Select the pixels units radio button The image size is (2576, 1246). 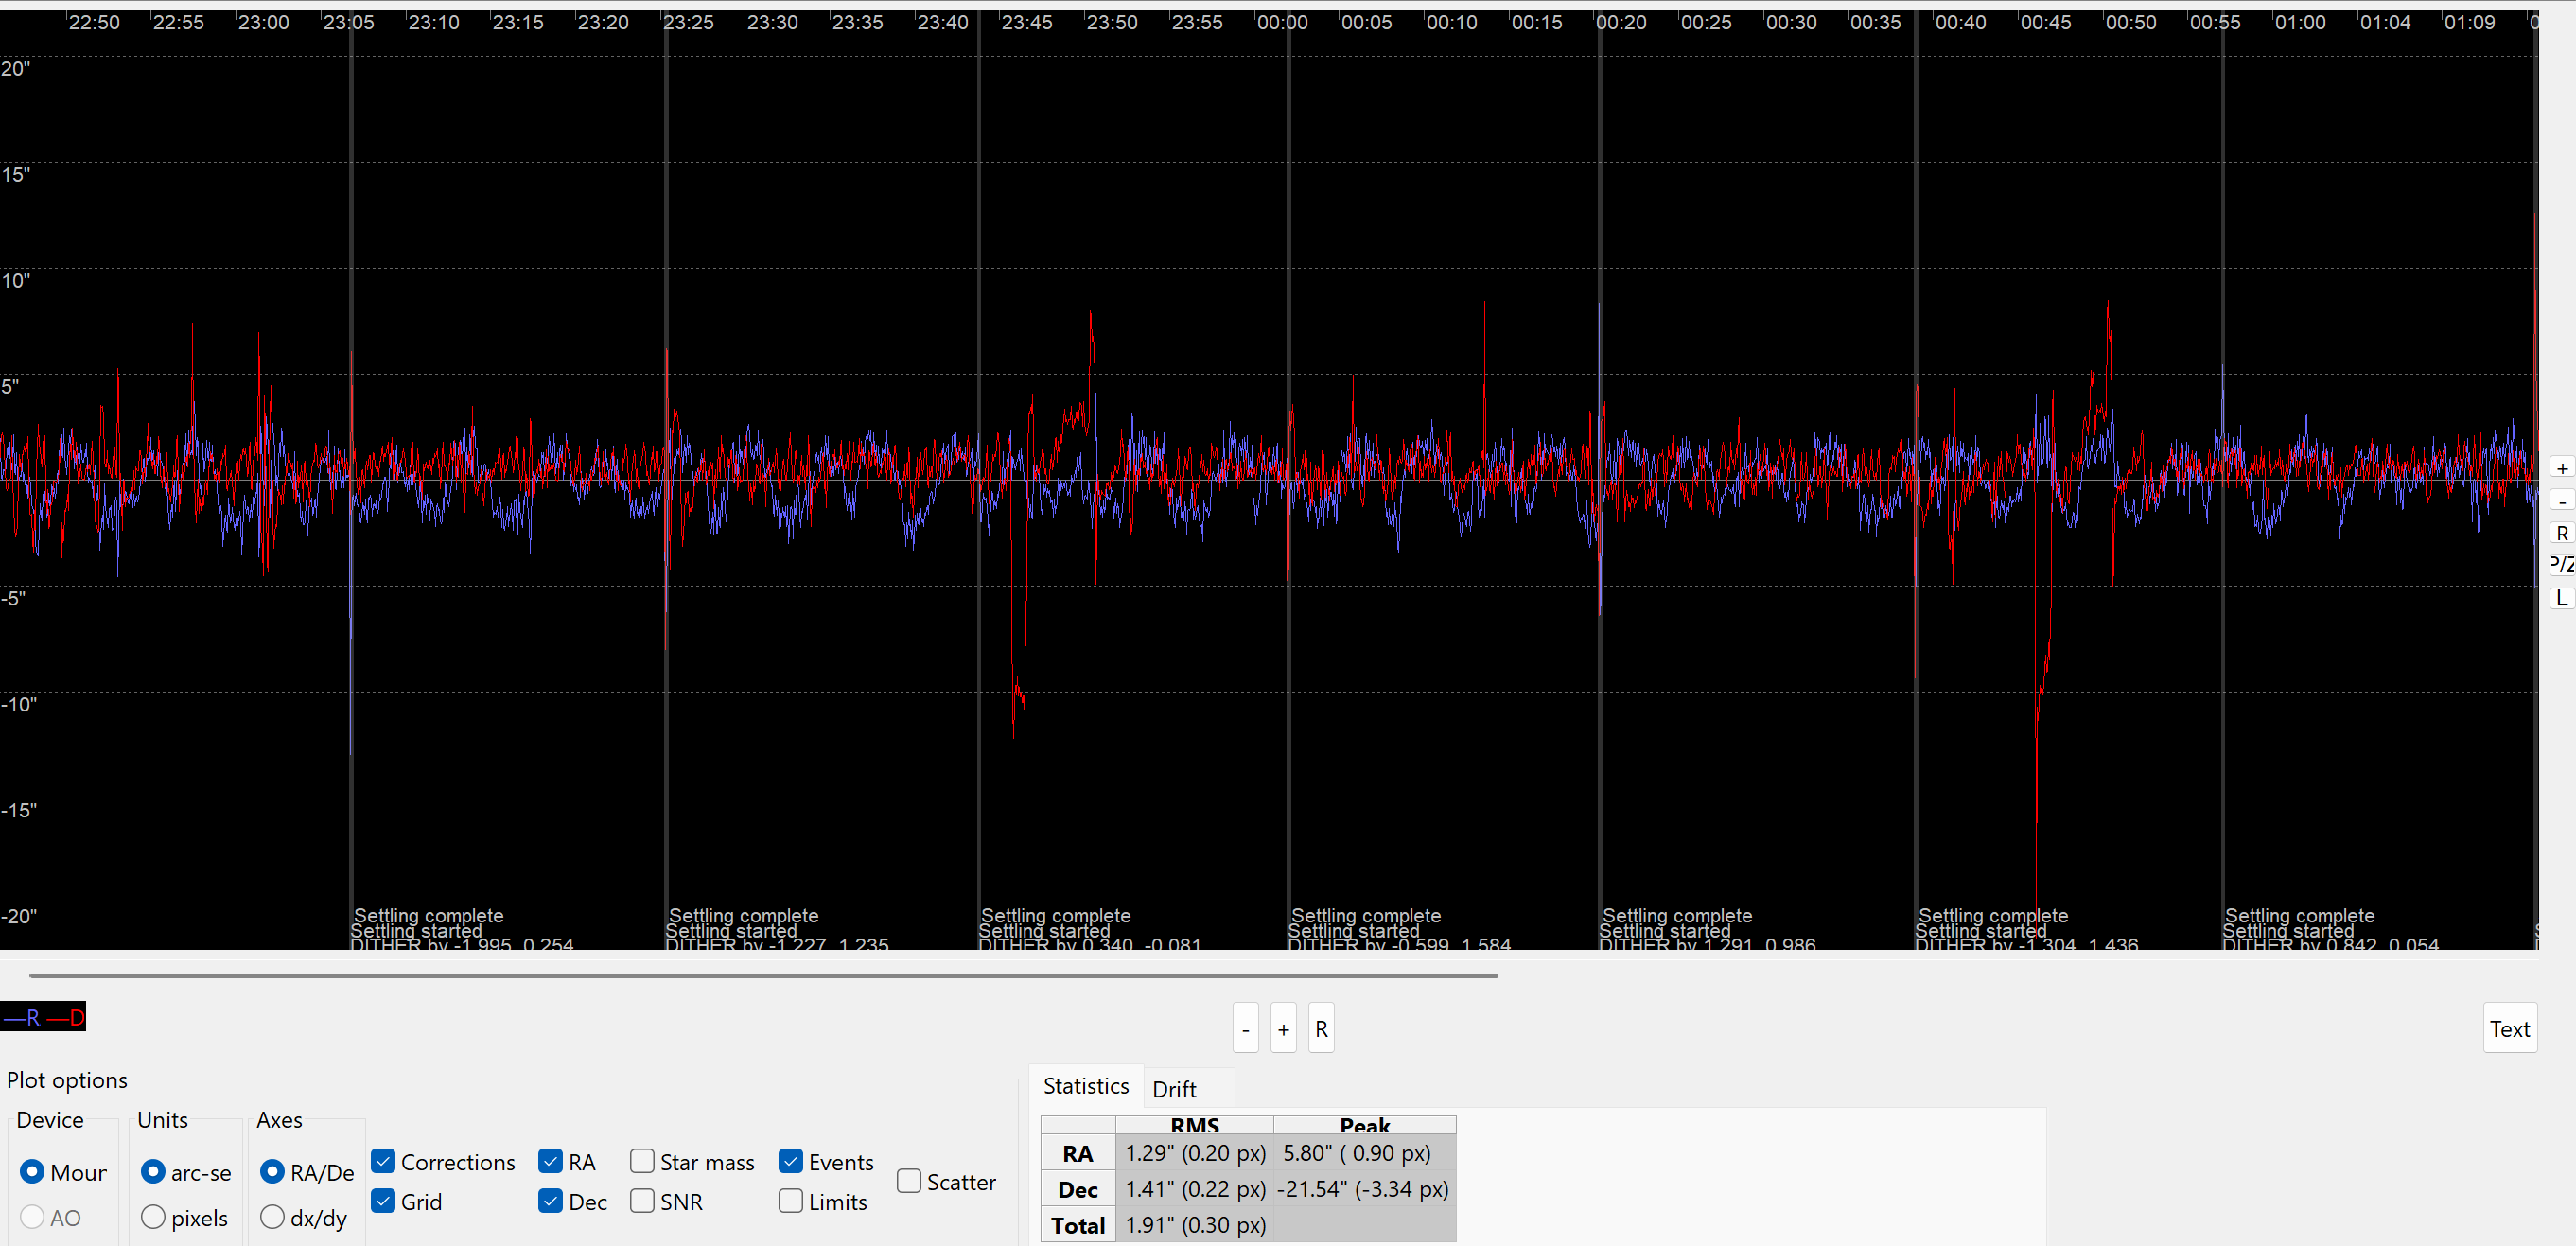tap(153, 1217)
